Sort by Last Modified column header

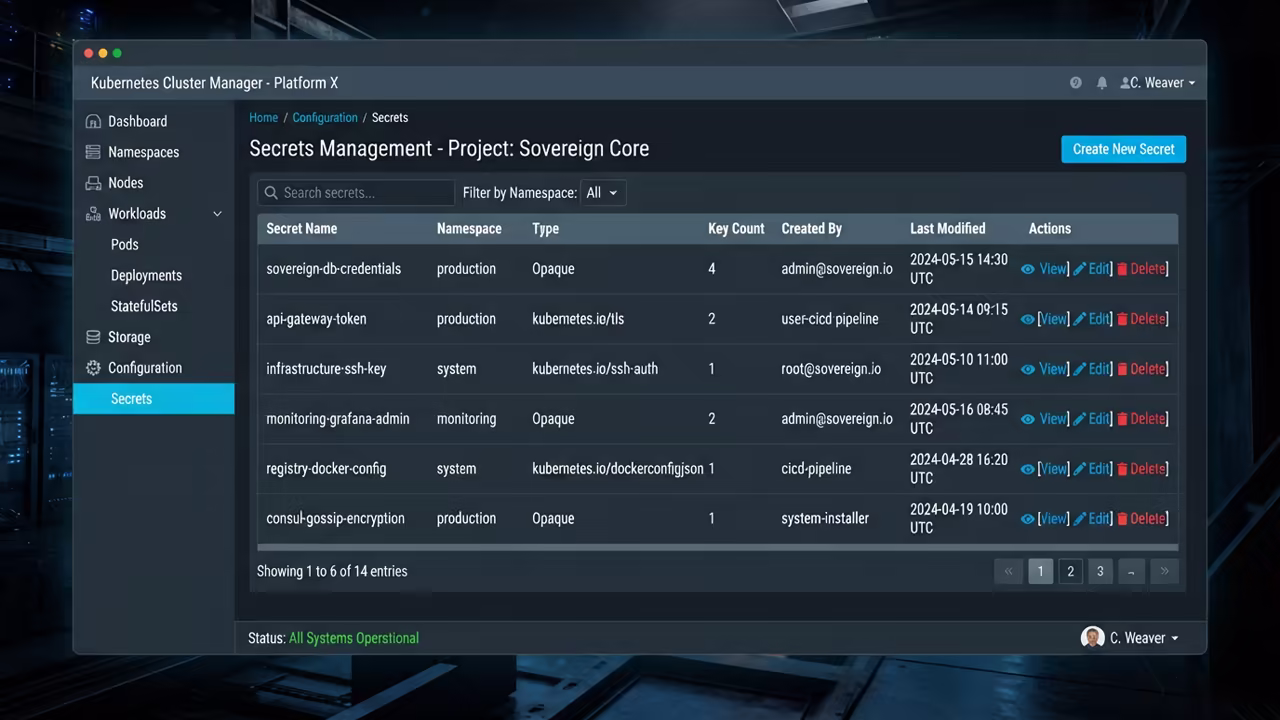948,229
